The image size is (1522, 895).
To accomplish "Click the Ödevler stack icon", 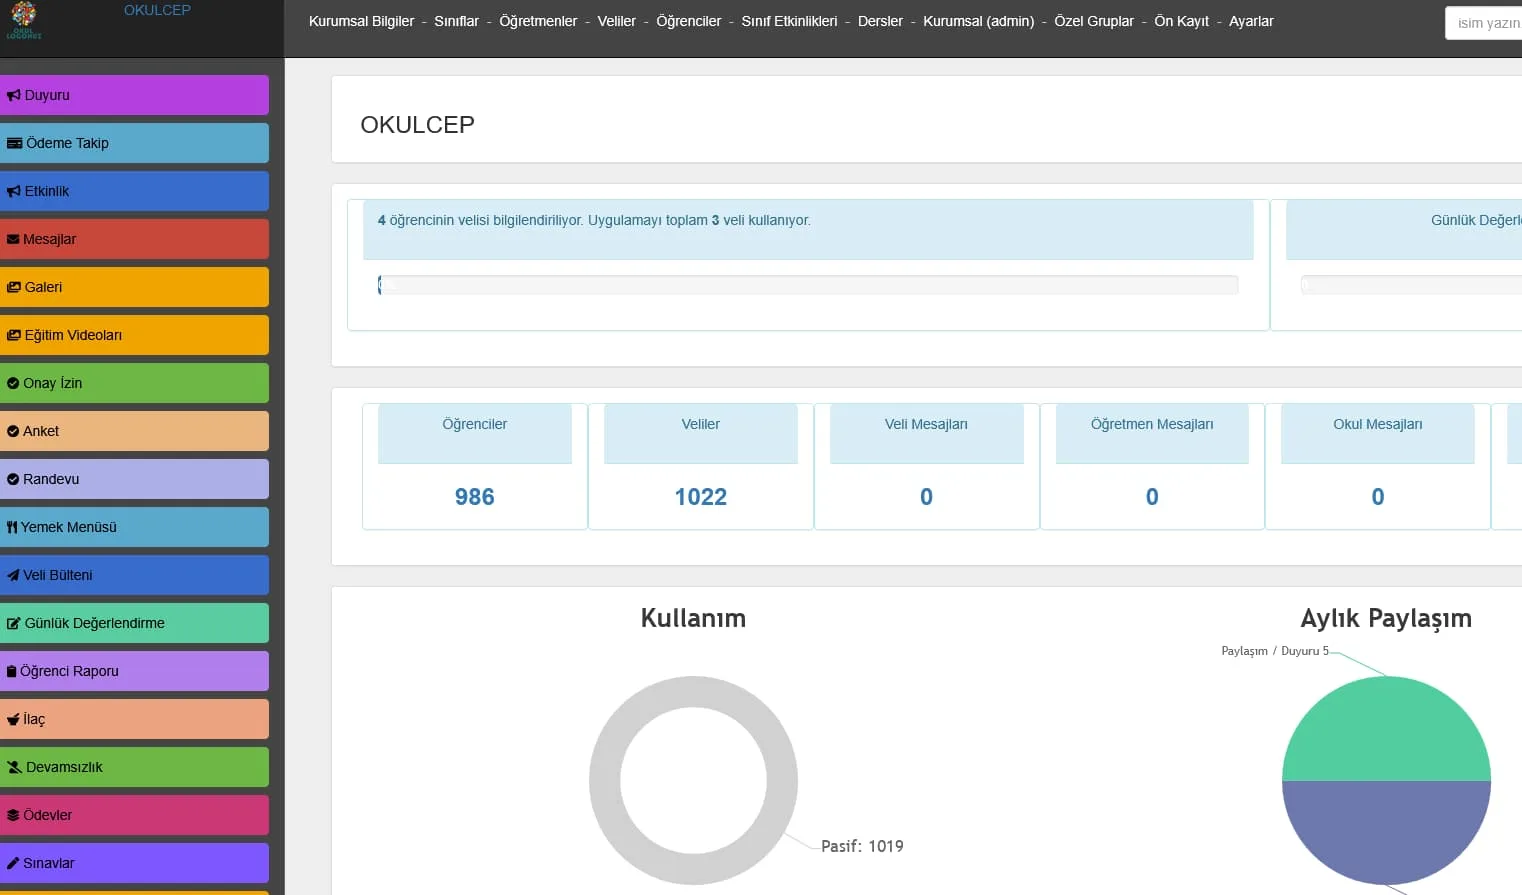I will tap(13, 816).
